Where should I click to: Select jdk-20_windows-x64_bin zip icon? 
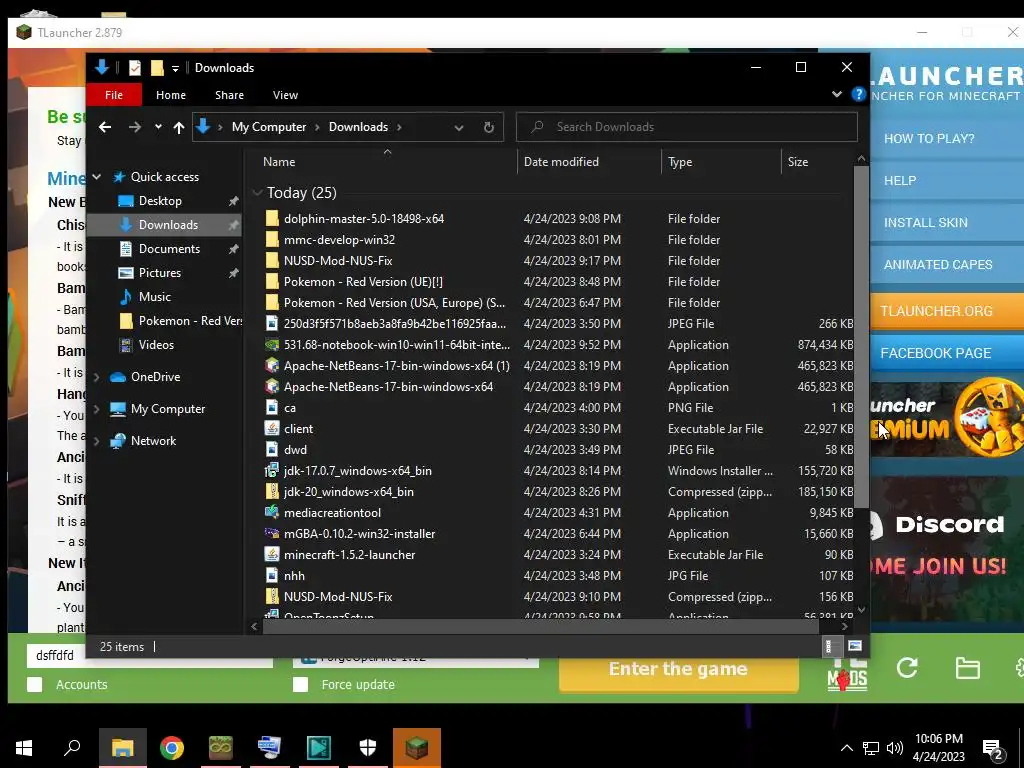[x=272, y=492]
